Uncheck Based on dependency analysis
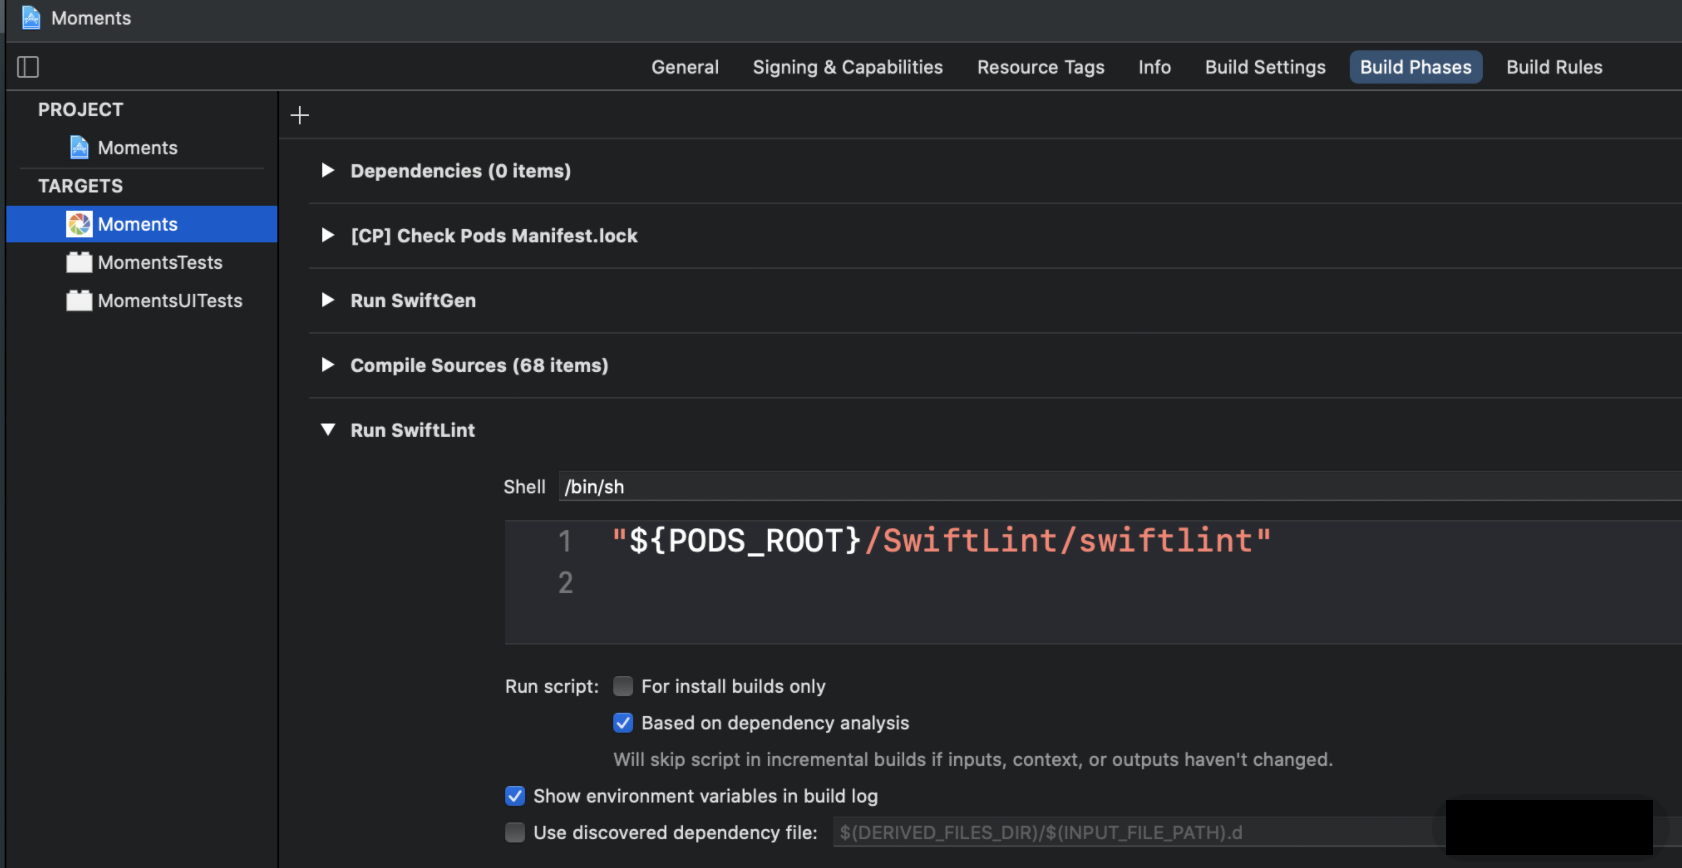The image size is (1682, 868). click(623, 723)
